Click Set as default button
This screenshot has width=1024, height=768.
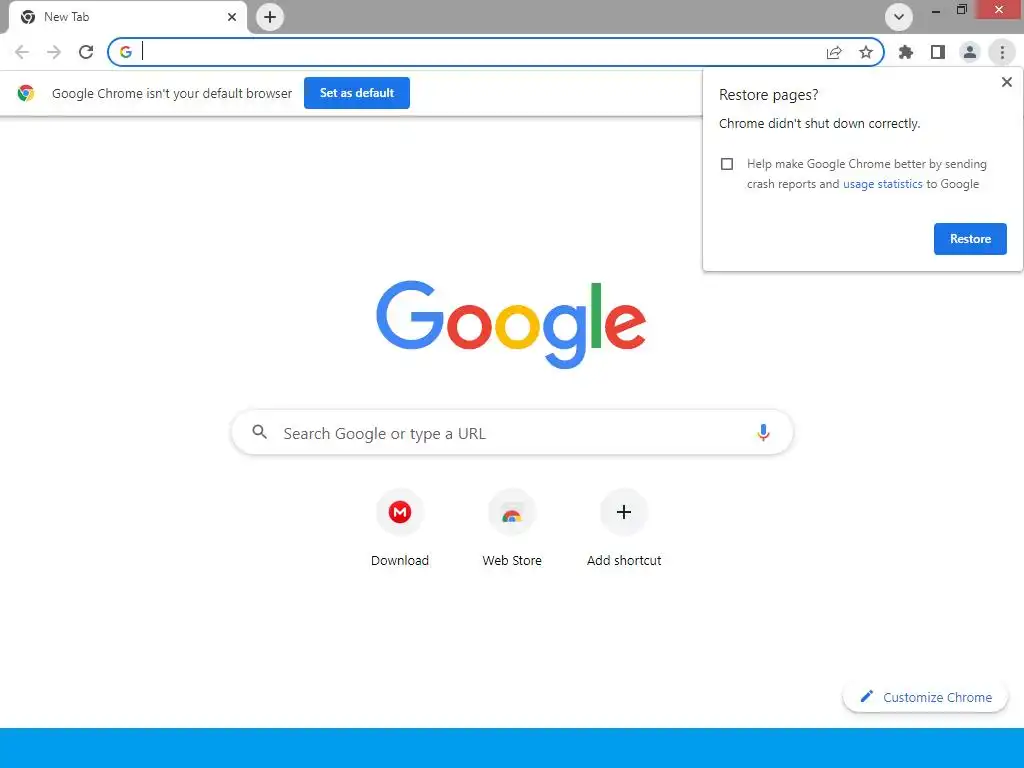click(357, 93)
